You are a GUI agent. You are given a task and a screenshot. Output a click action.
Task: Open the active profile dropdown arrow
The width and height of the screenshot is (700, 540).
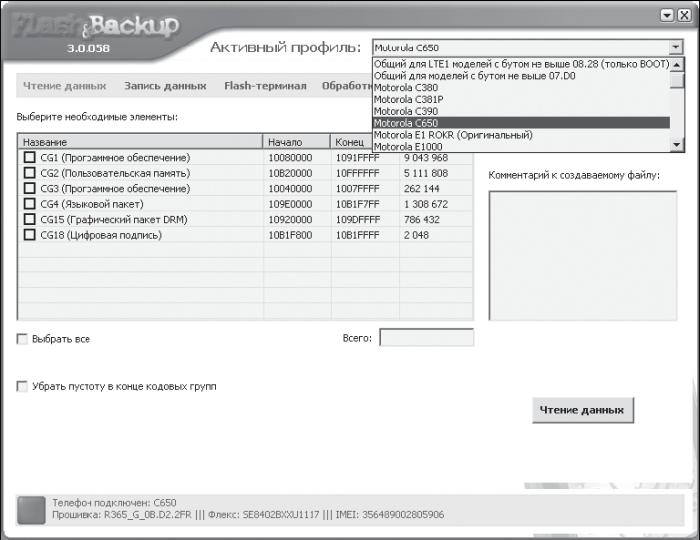click(x=676, y=47)
